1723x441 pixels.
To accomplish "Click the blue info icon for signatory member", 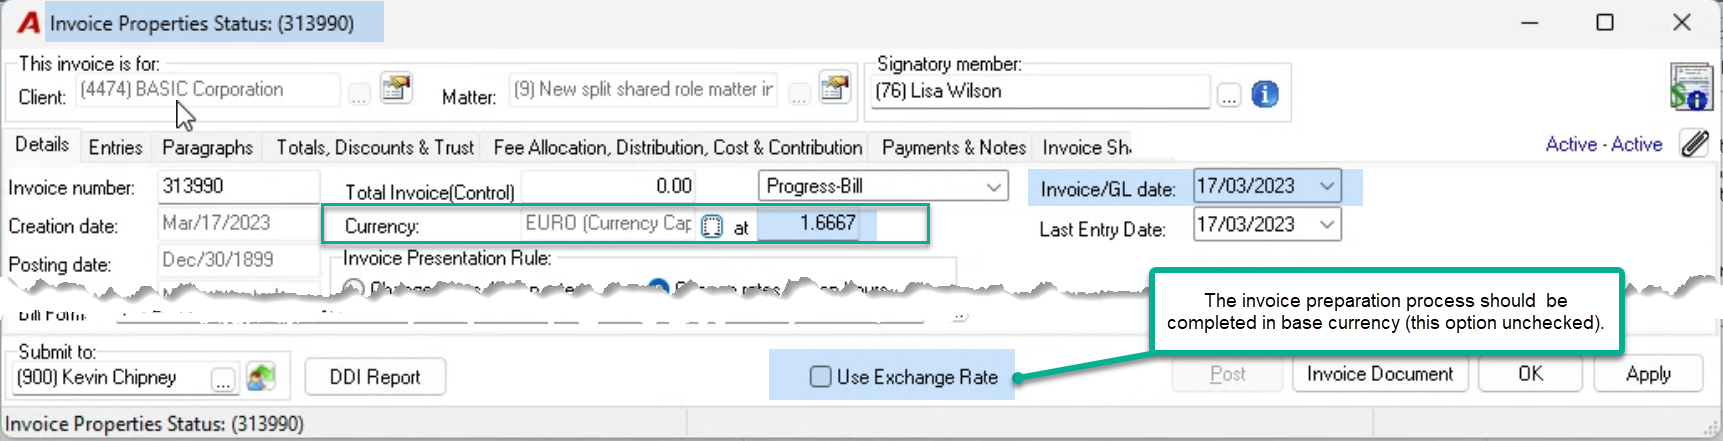I will pos(1265,94).
